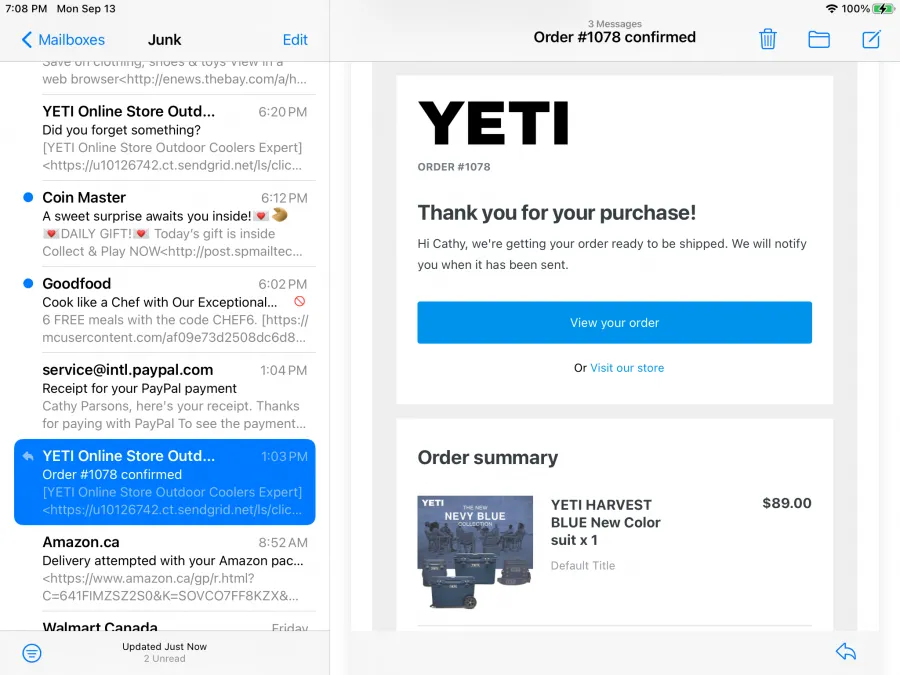Tap the reply arrow in the bottom toolbar
The image size is (900, 675).
pos(845,651)
